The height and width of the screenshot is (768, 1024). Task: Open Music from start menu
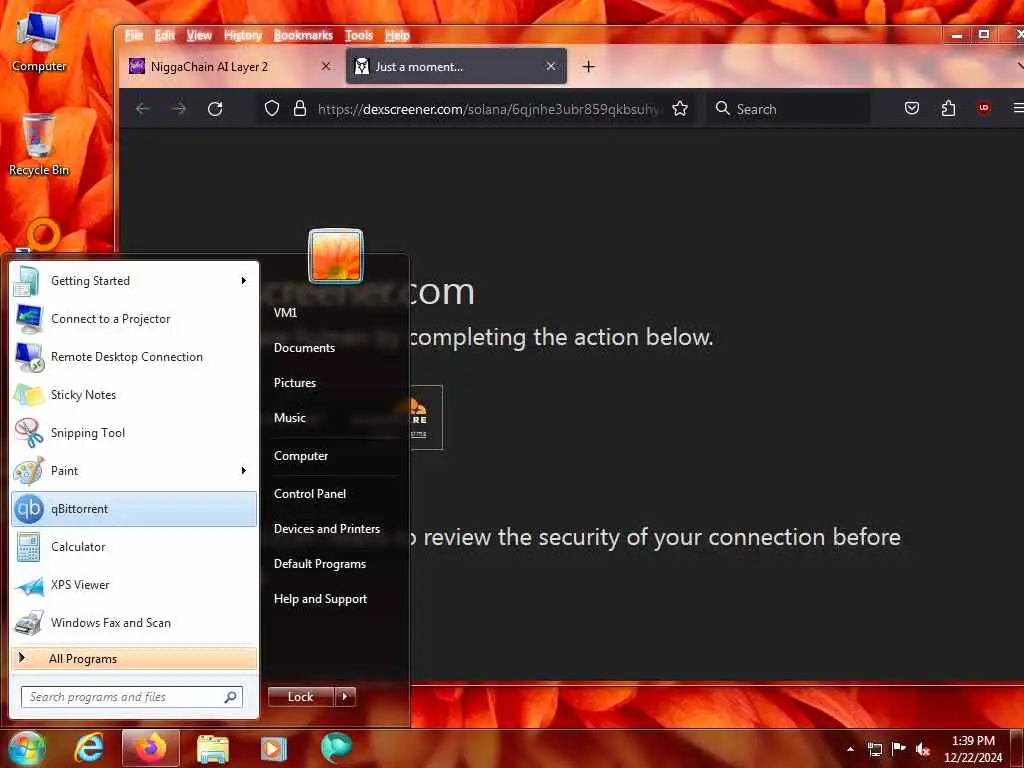tap(289, 418)
